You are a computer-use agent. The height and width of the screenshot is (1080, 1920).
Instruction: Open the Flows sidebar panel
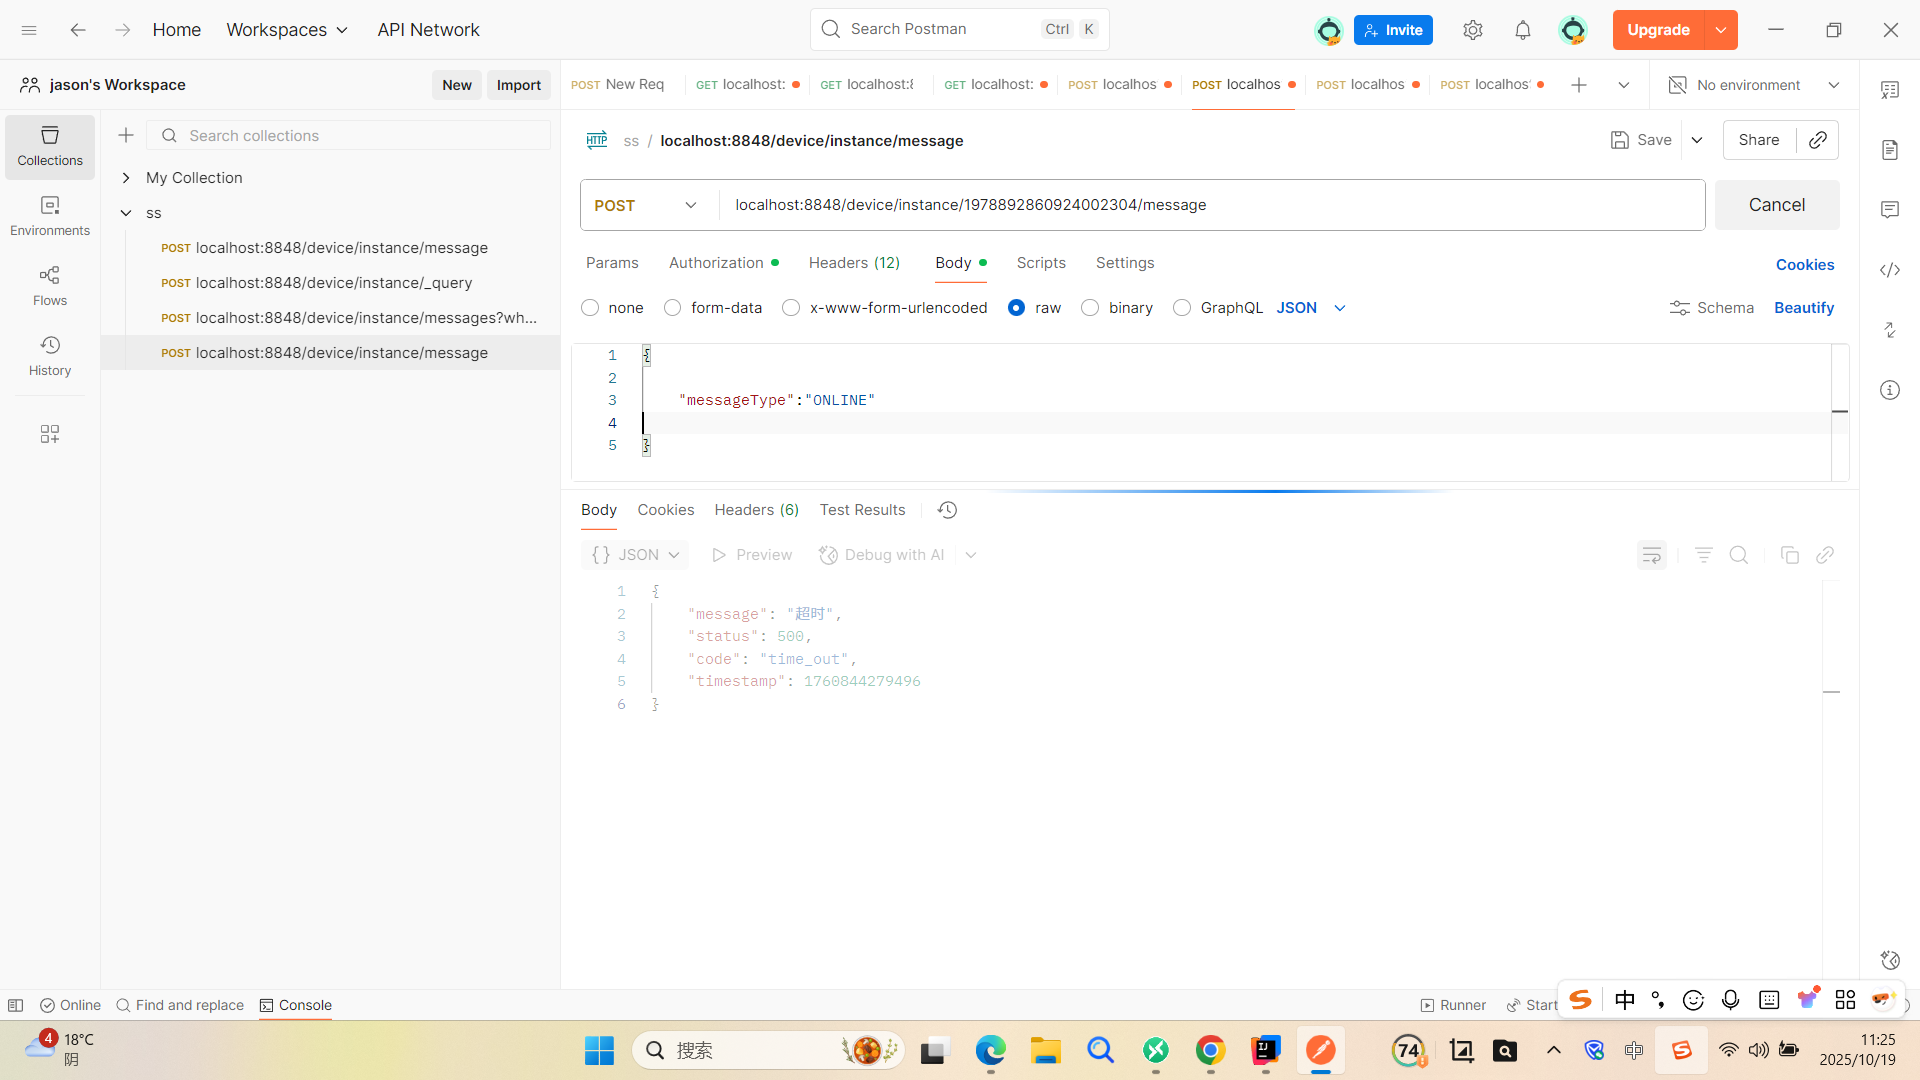tap(50, 285)
